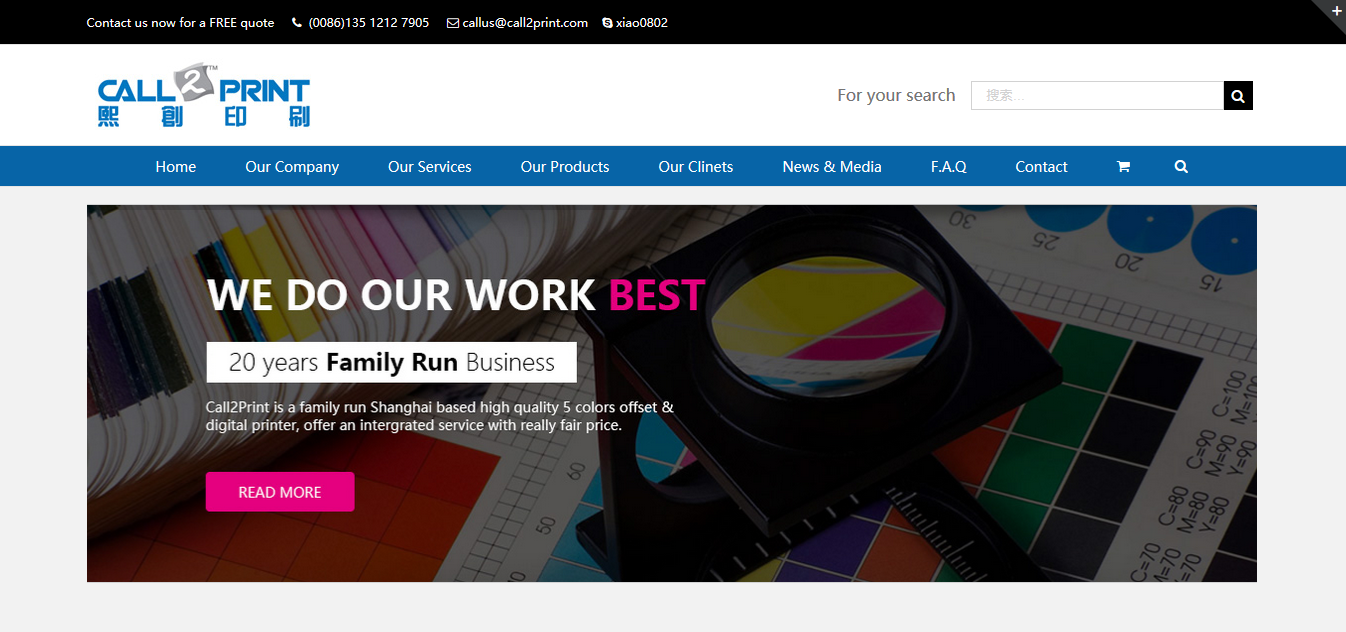Viewport: 1346px width, 632px height.
Task: Click the shopping cart icon in navbar
Action: point(1123,167)
